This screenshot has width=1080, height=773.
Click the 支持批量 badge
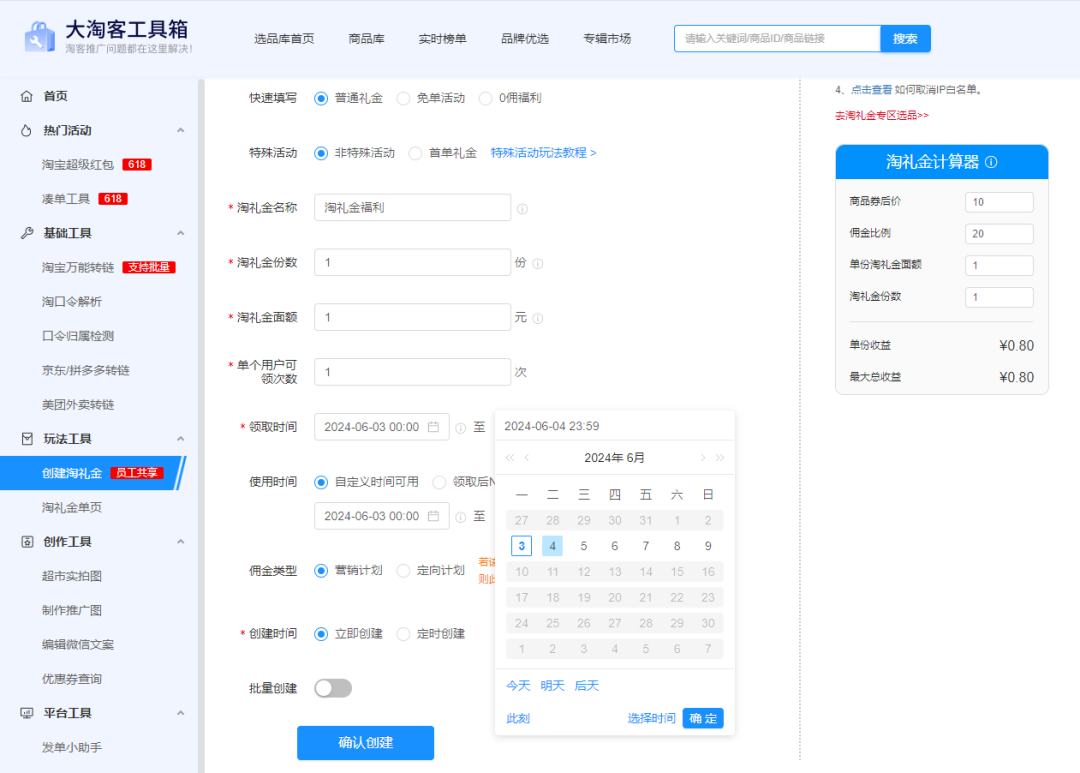pyautogui.click(x=149, y=267)
